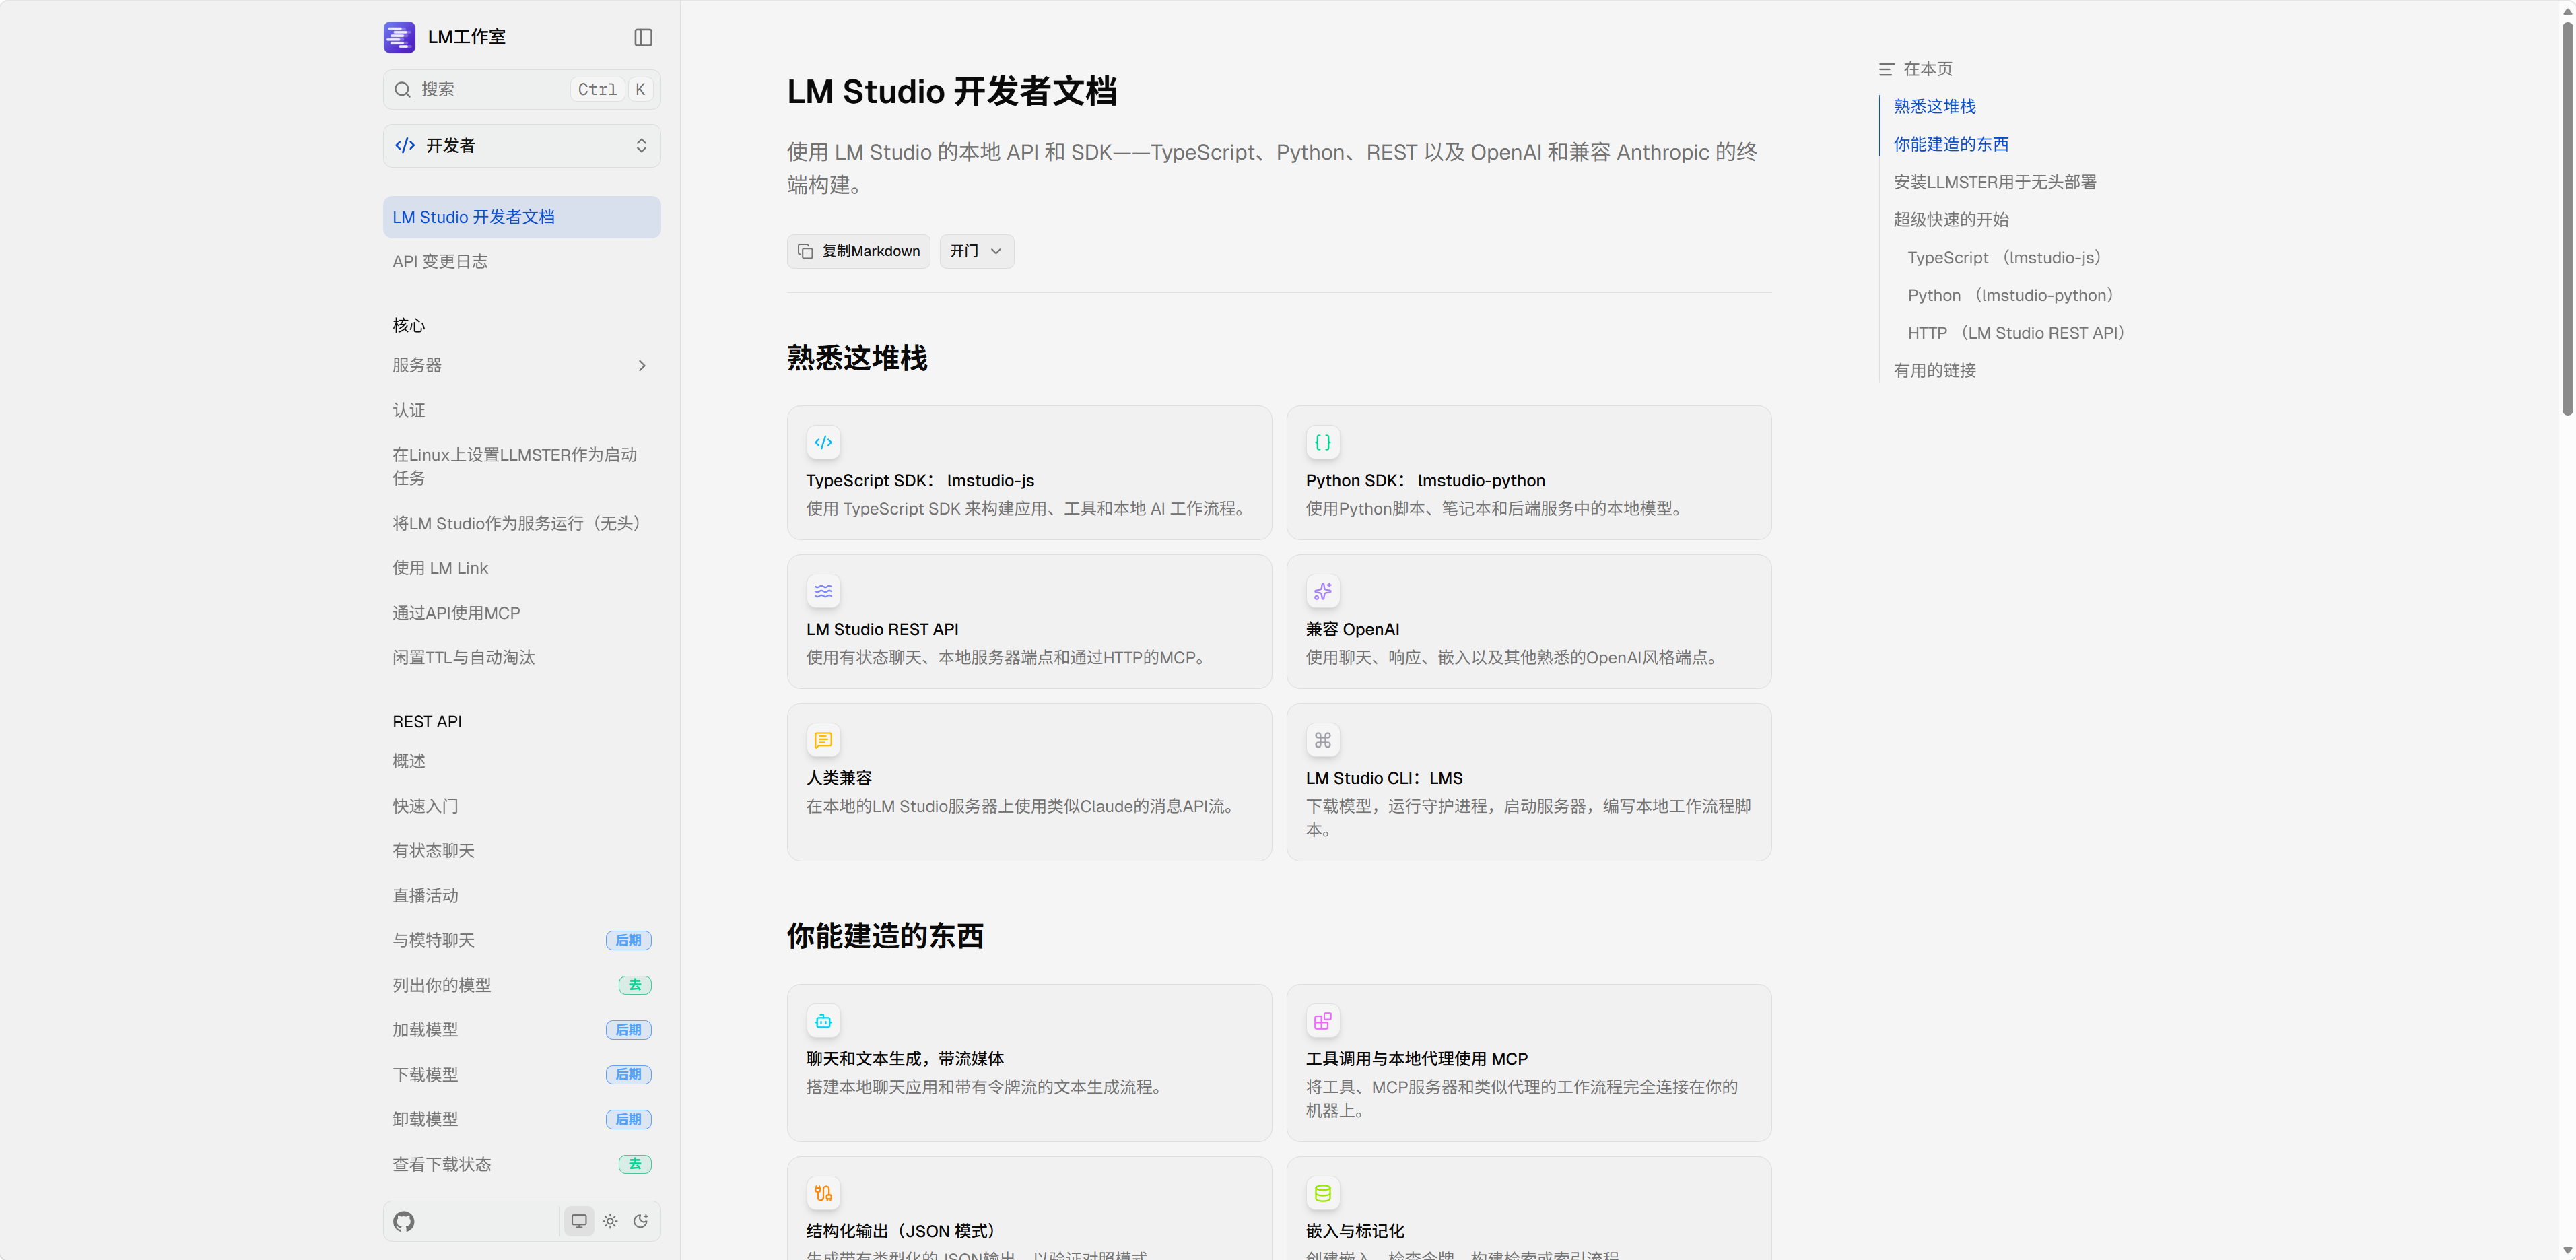Select LM Studio 开发者文档 sidebar item
This screenshot has width=2576, height=1260.
522,217
